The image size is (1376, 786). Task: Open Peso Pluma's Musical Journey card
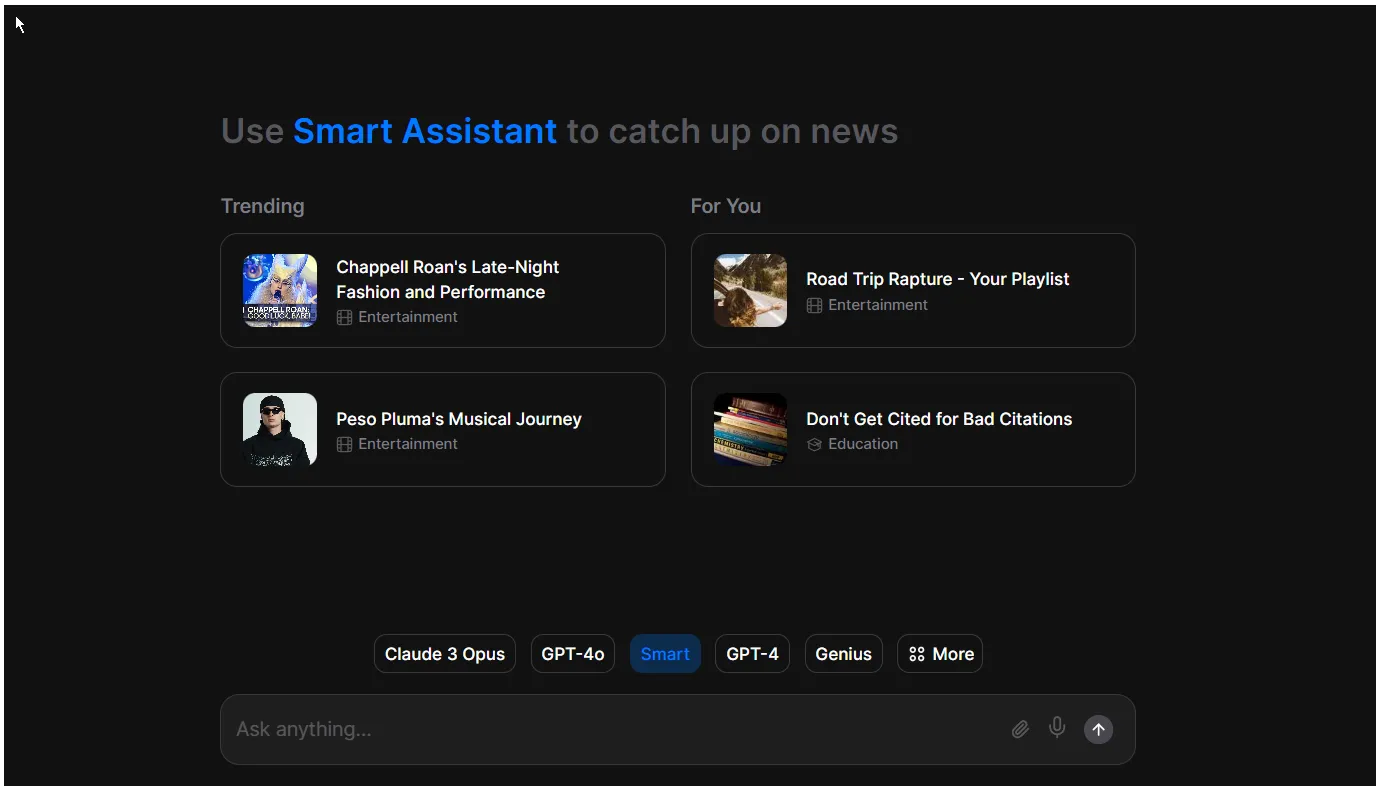coord(443,429)
